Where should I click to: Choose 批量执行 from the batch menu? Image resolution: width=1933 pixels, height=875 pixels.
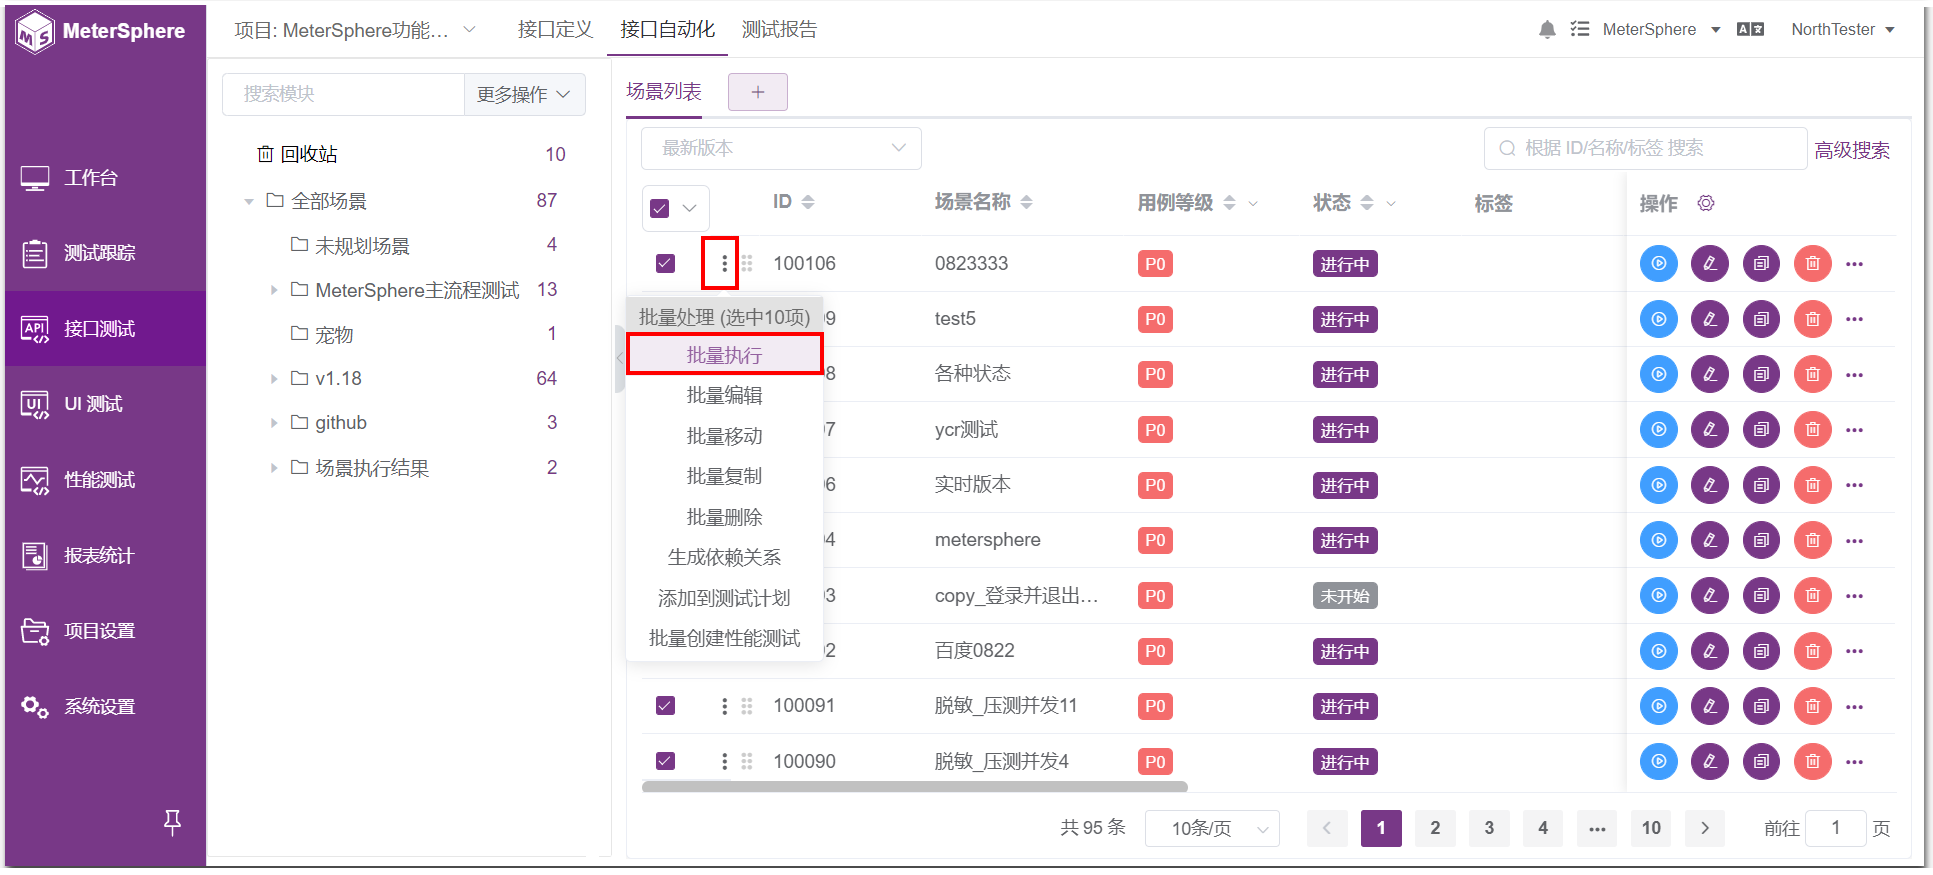[724, 355]
